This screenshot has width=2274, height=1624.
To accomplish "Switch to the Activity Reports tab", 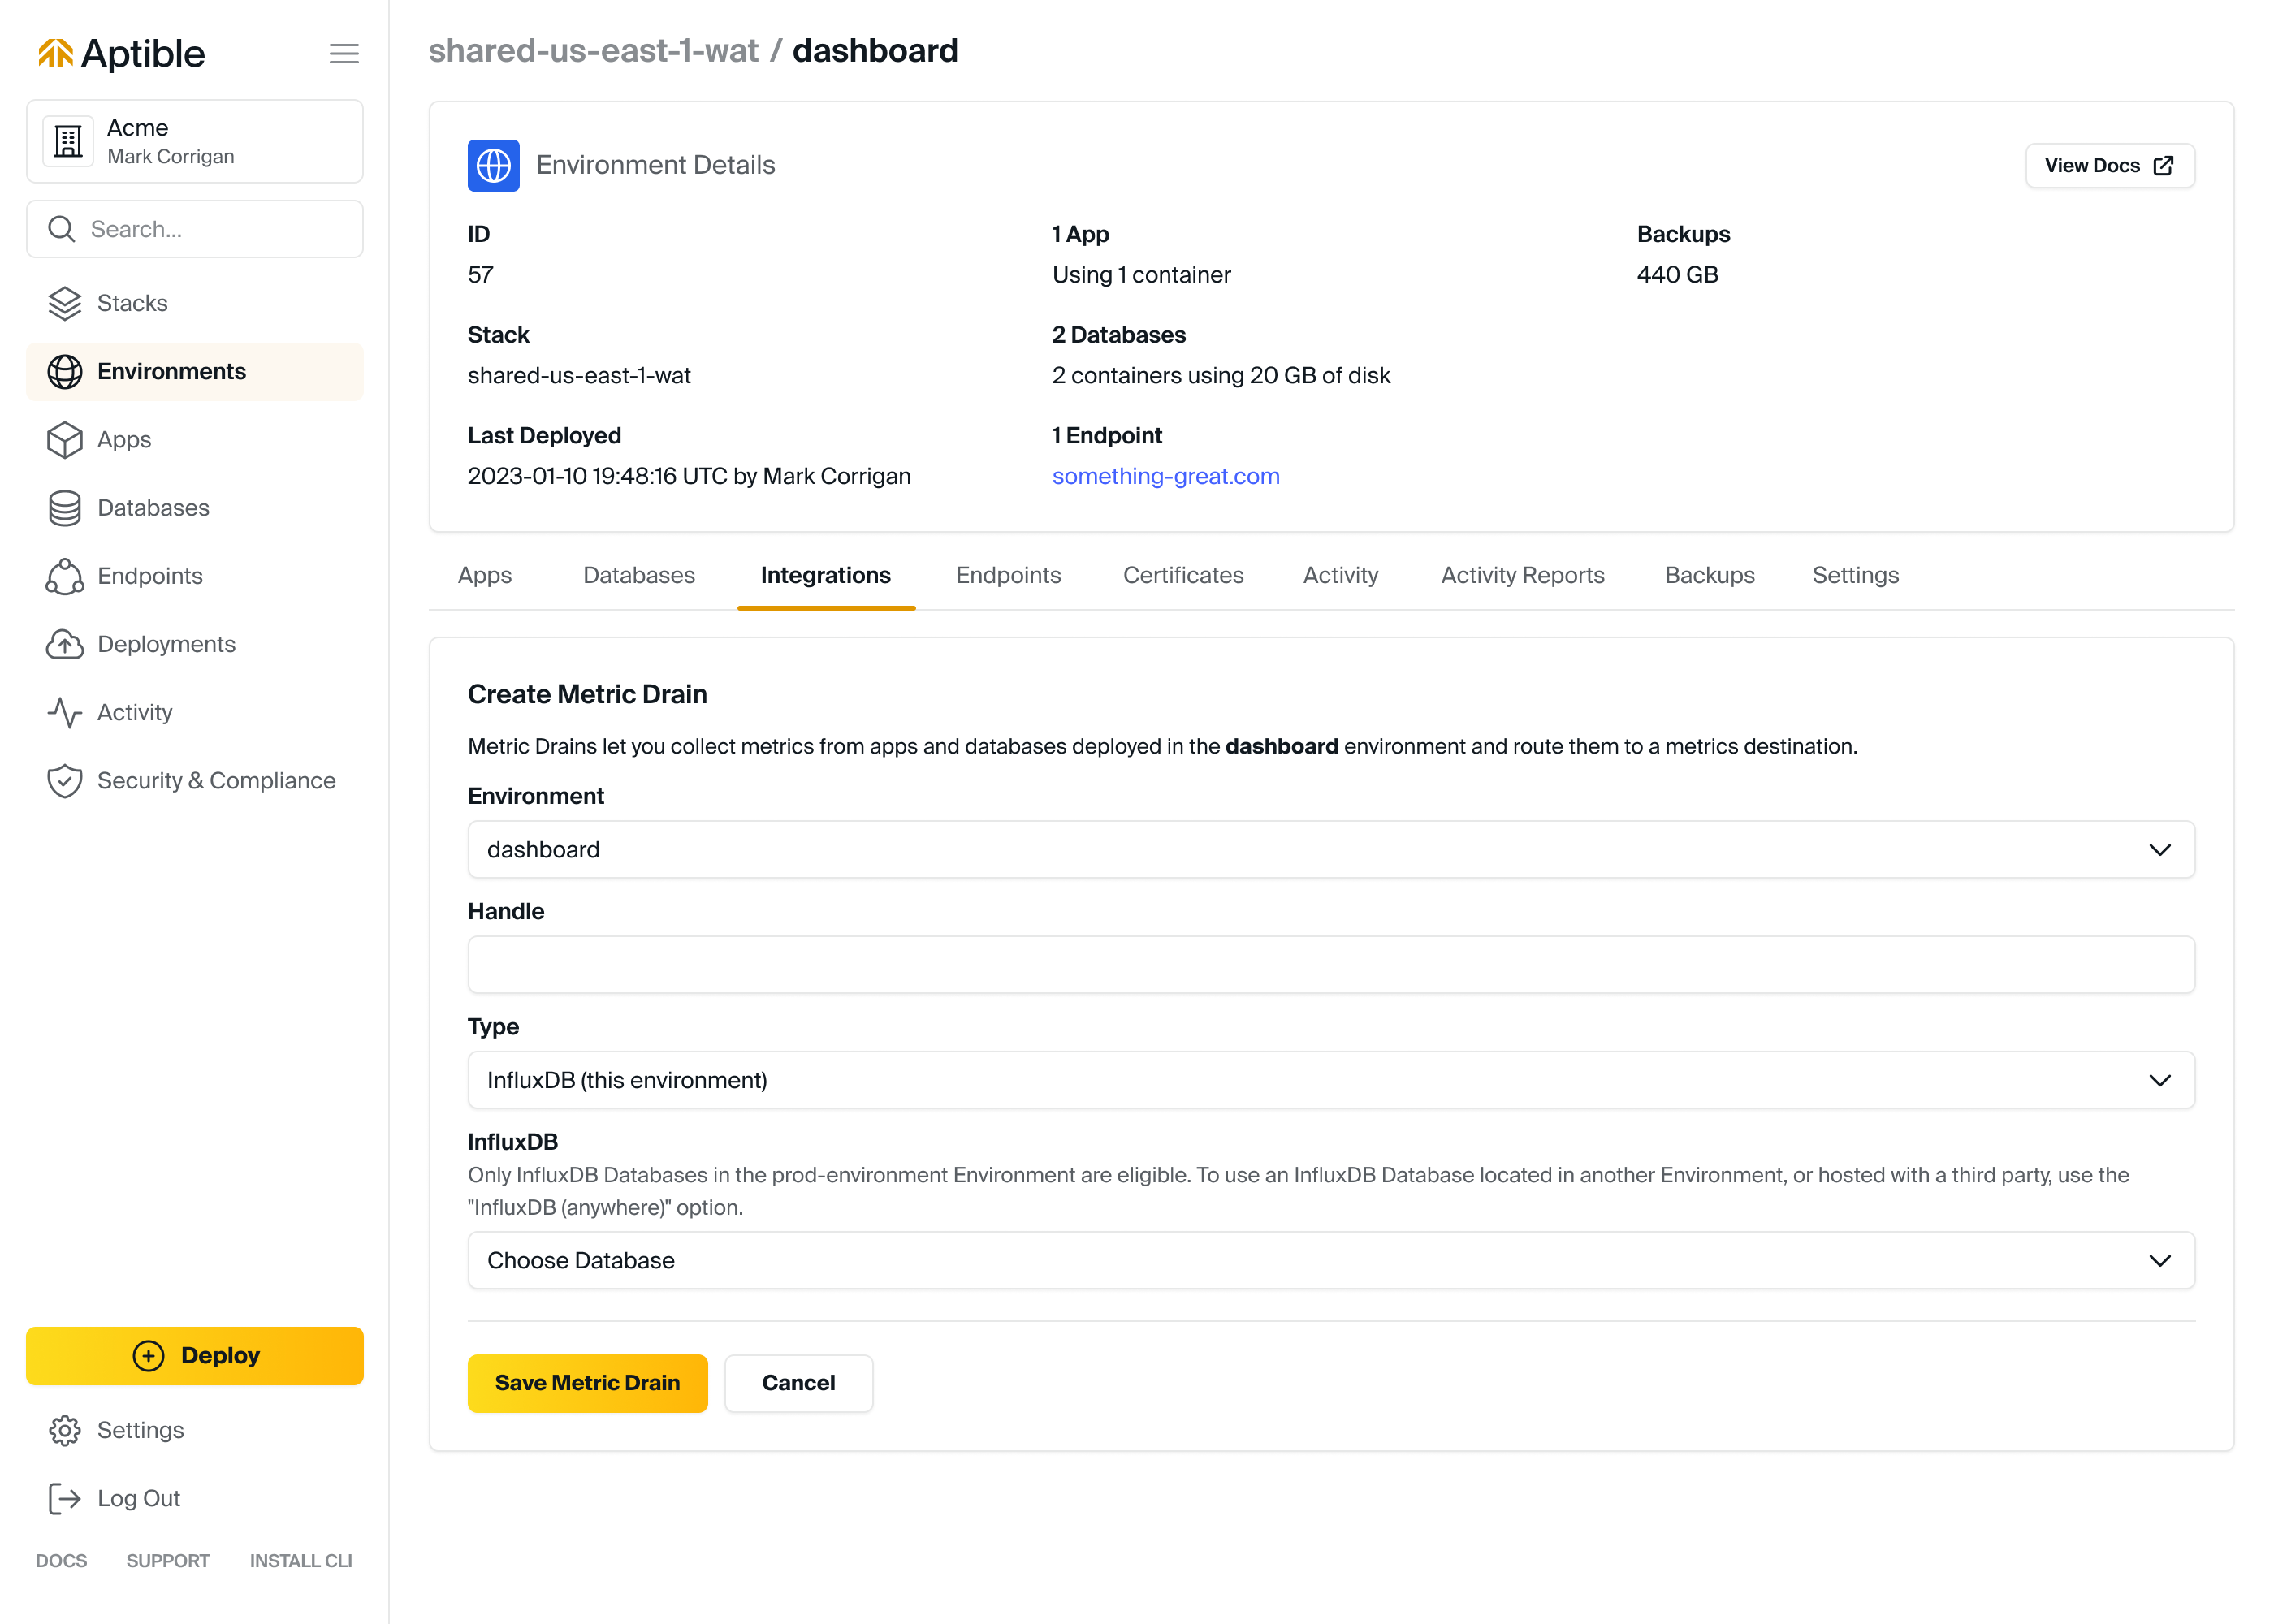I will [x=1522, y=575].
